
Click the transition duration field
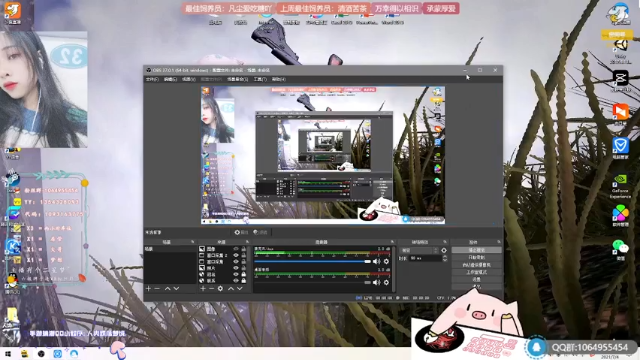426,258
